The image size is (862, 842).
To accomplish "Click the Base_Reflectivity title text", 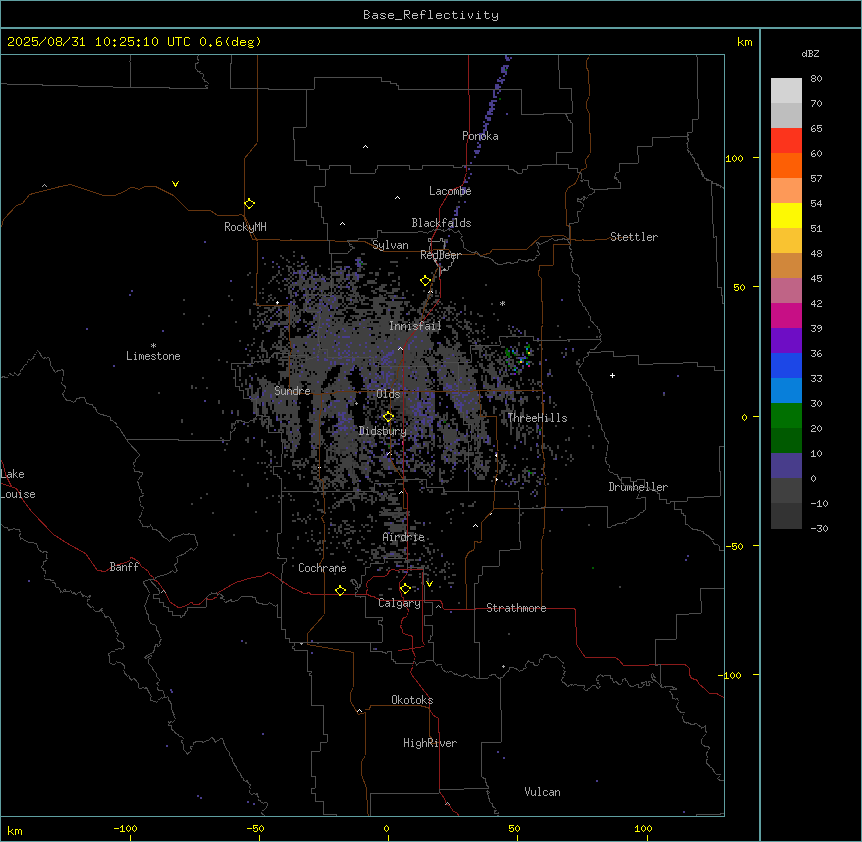I will point(431,15).
